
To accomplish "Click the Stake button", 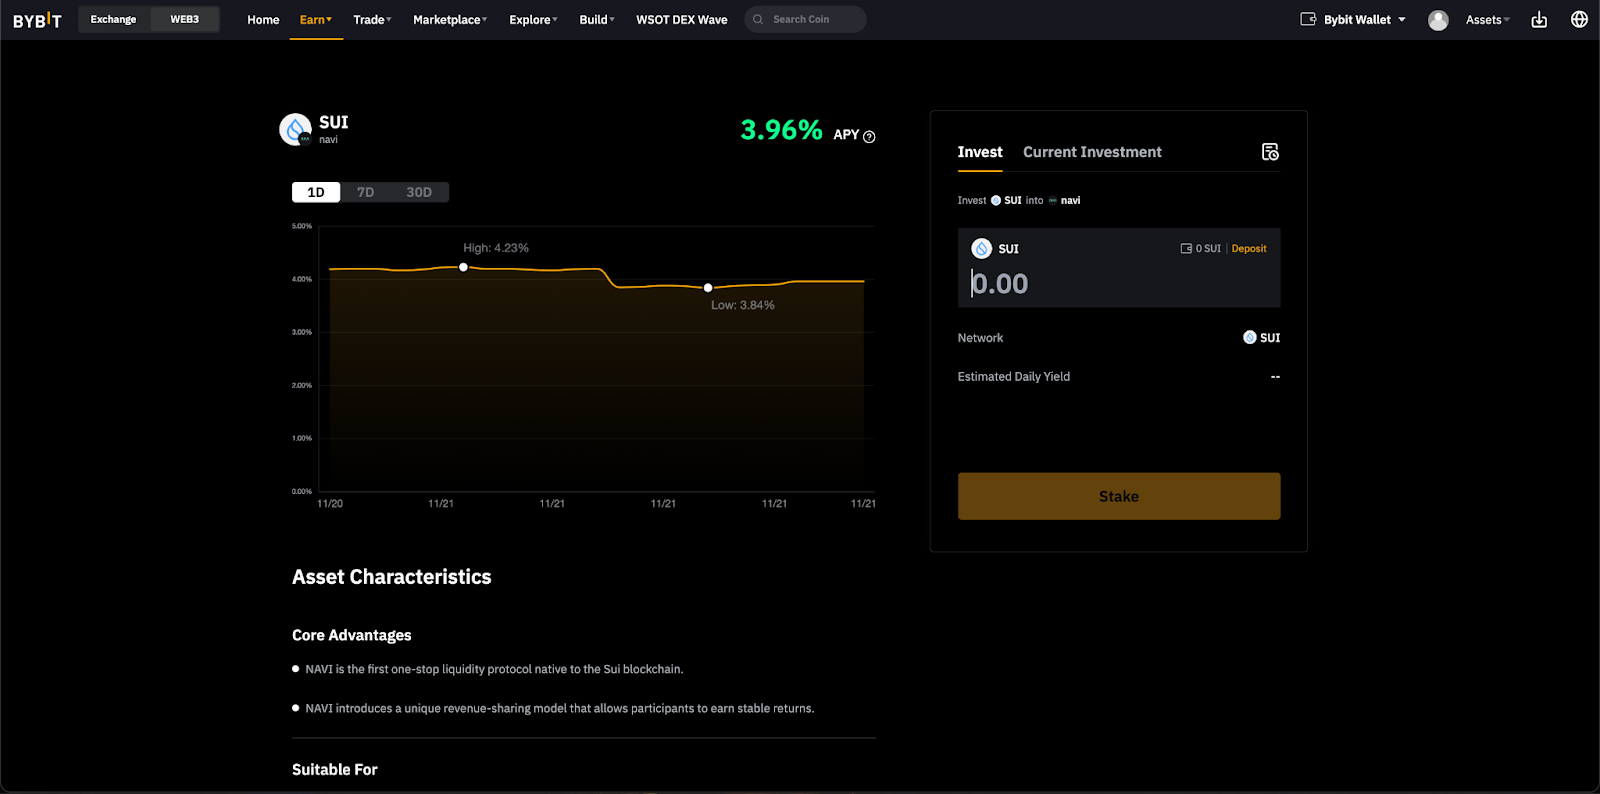I will [x=1119, y=496].
